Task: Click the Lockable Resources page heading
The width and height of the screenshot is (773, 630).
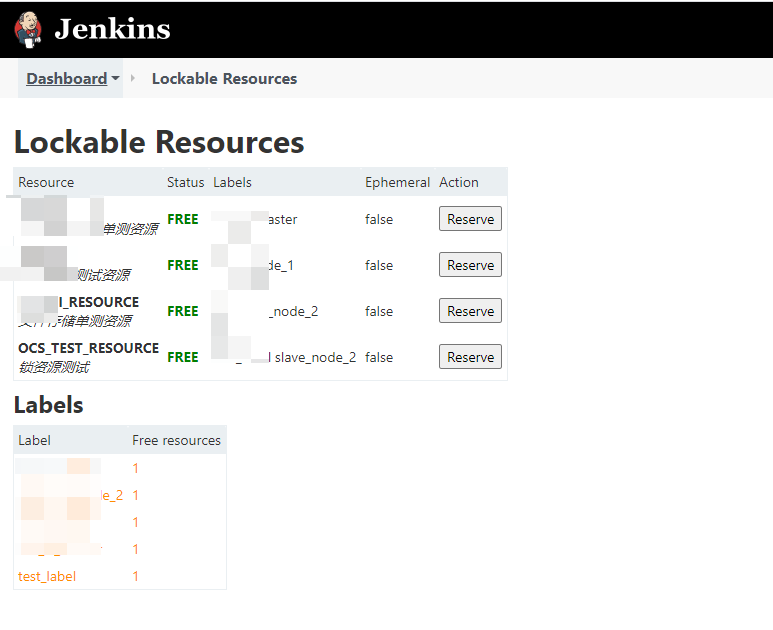Action: pyautogui.click(x=159, y=142)
